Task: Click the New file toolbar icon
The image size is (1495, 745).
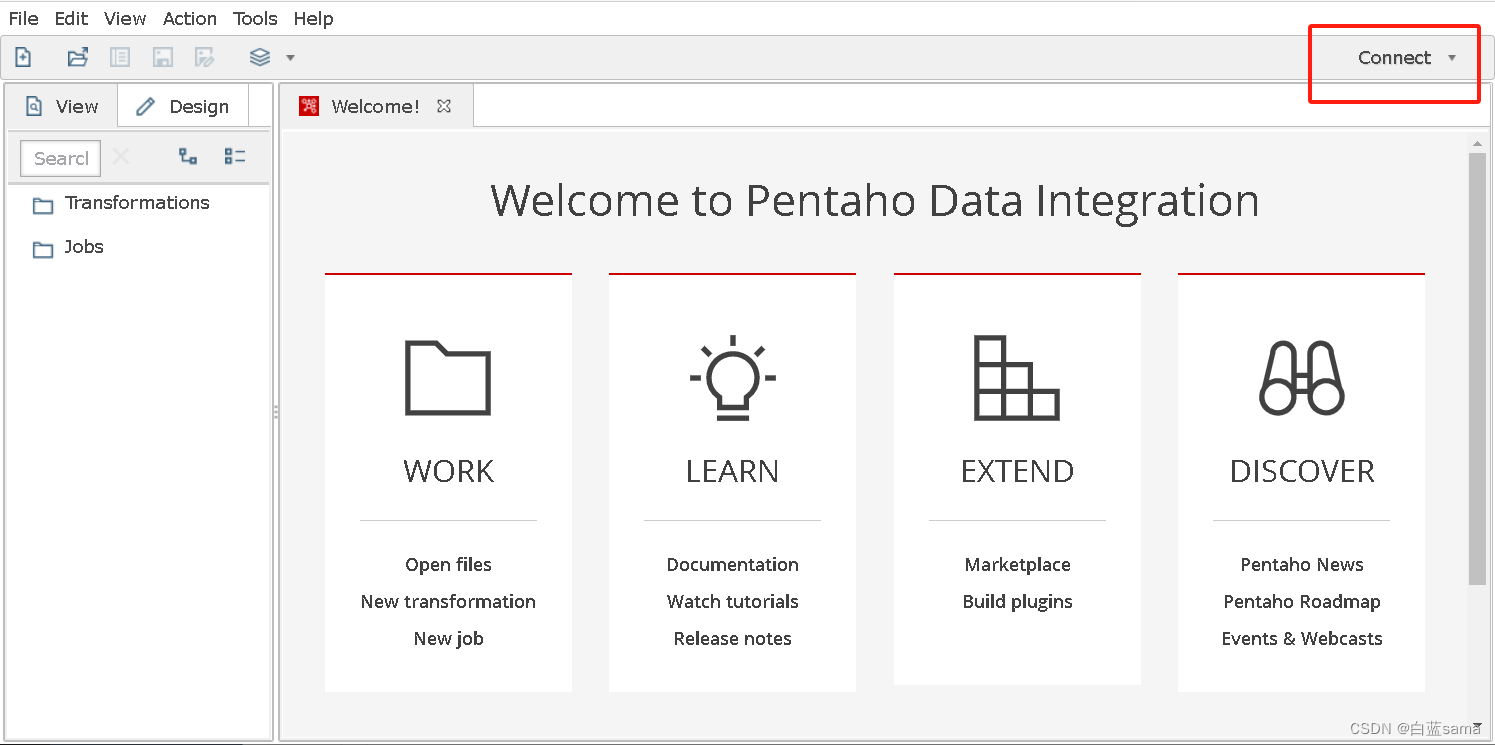Action: [22, 57]
